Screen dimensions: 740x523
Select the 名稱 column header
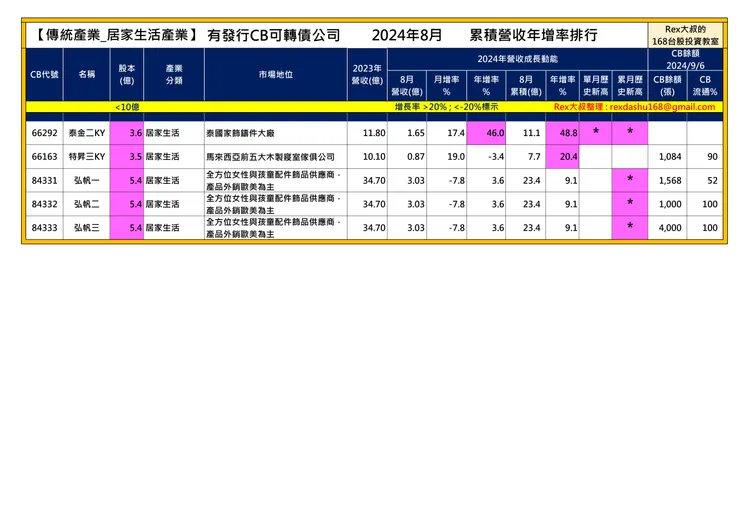coord(86,75)
